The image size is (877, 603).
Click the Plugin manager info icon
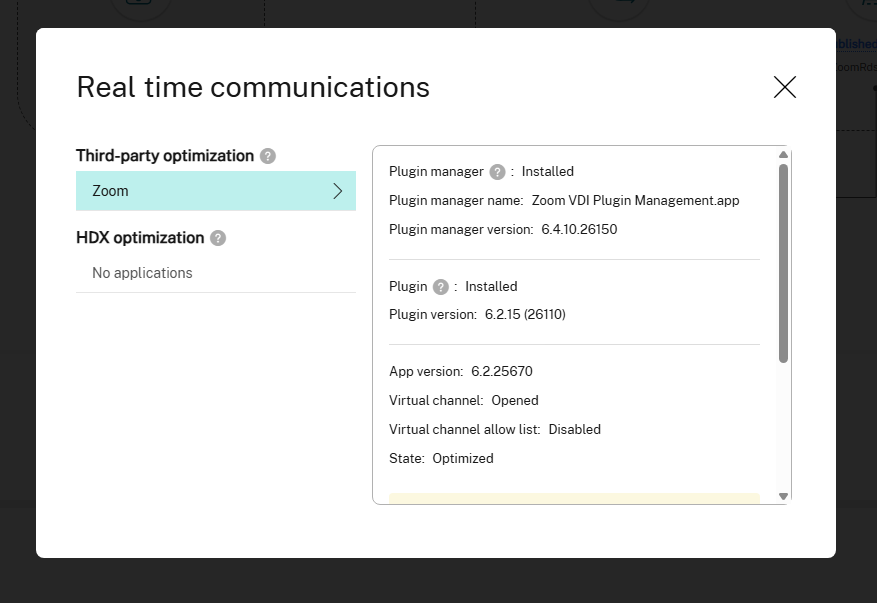point(497,171)
